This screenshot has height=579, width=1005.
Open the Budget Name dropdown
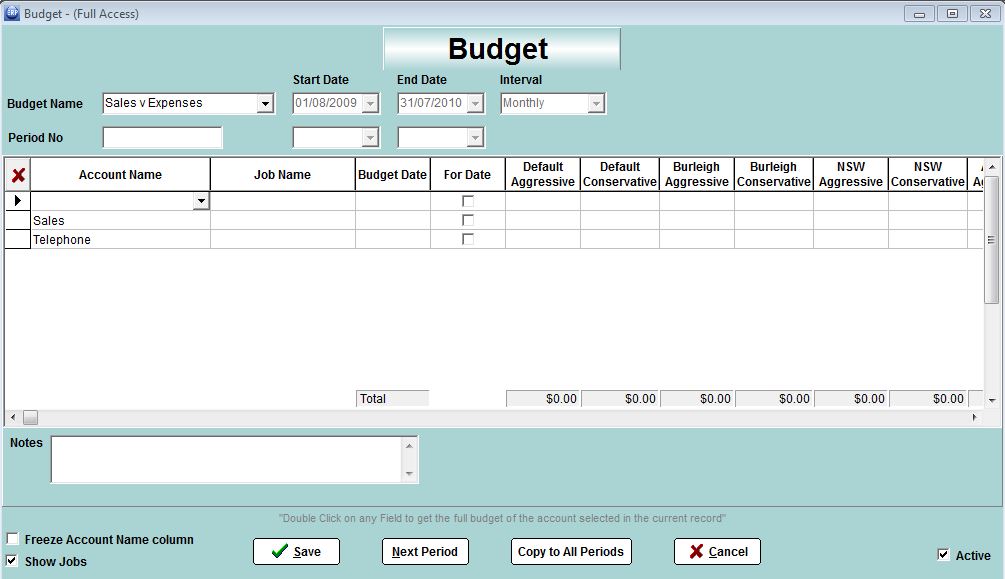265,103
